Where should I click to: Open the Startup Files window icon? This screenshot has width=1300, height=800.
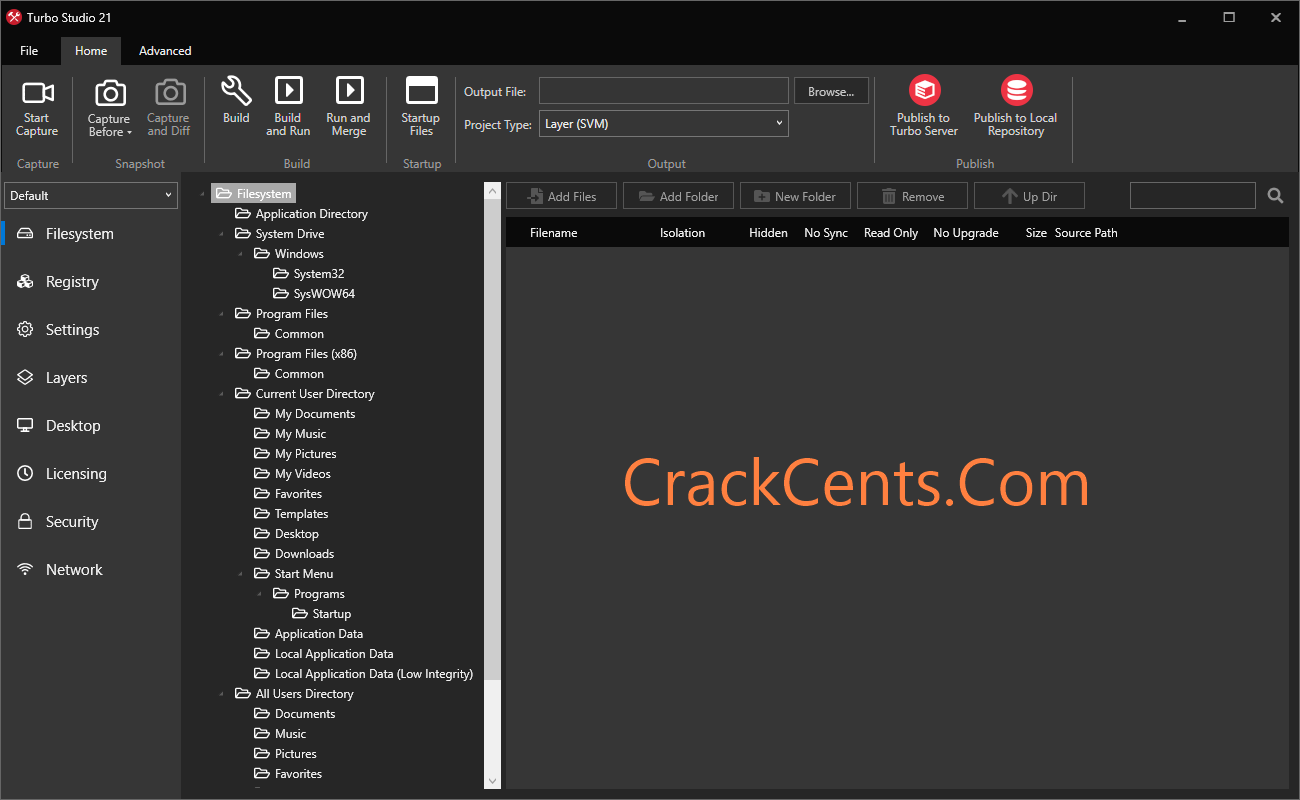point(421,91)
